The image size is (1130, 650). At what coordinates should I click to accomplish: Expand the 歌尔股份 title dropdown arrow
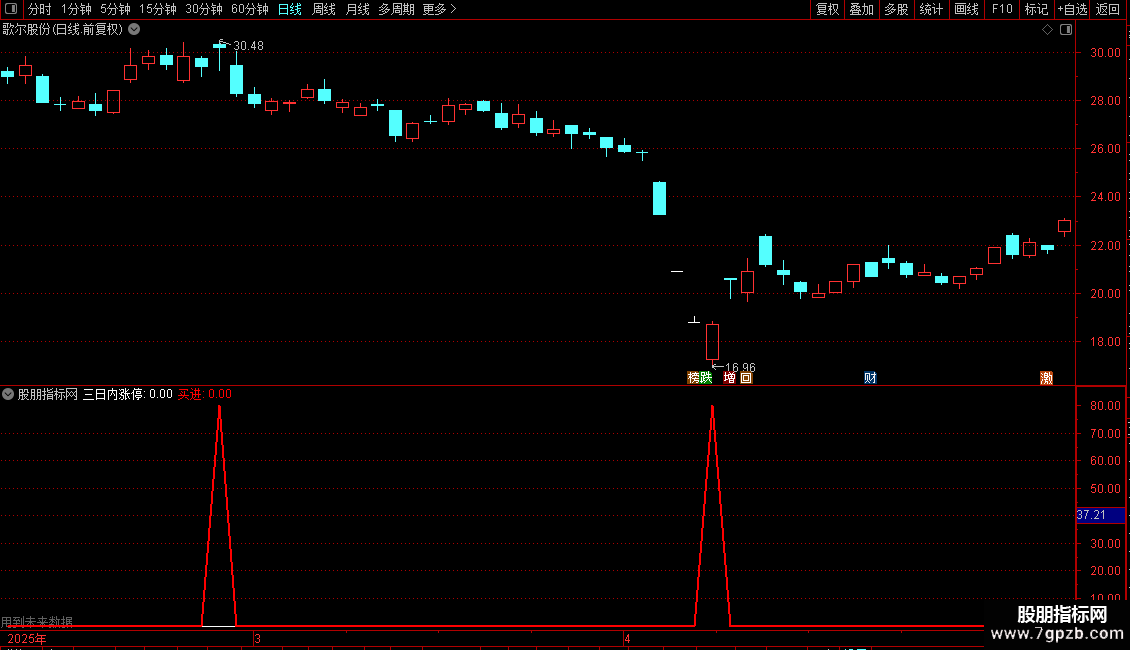coord(134,29)
